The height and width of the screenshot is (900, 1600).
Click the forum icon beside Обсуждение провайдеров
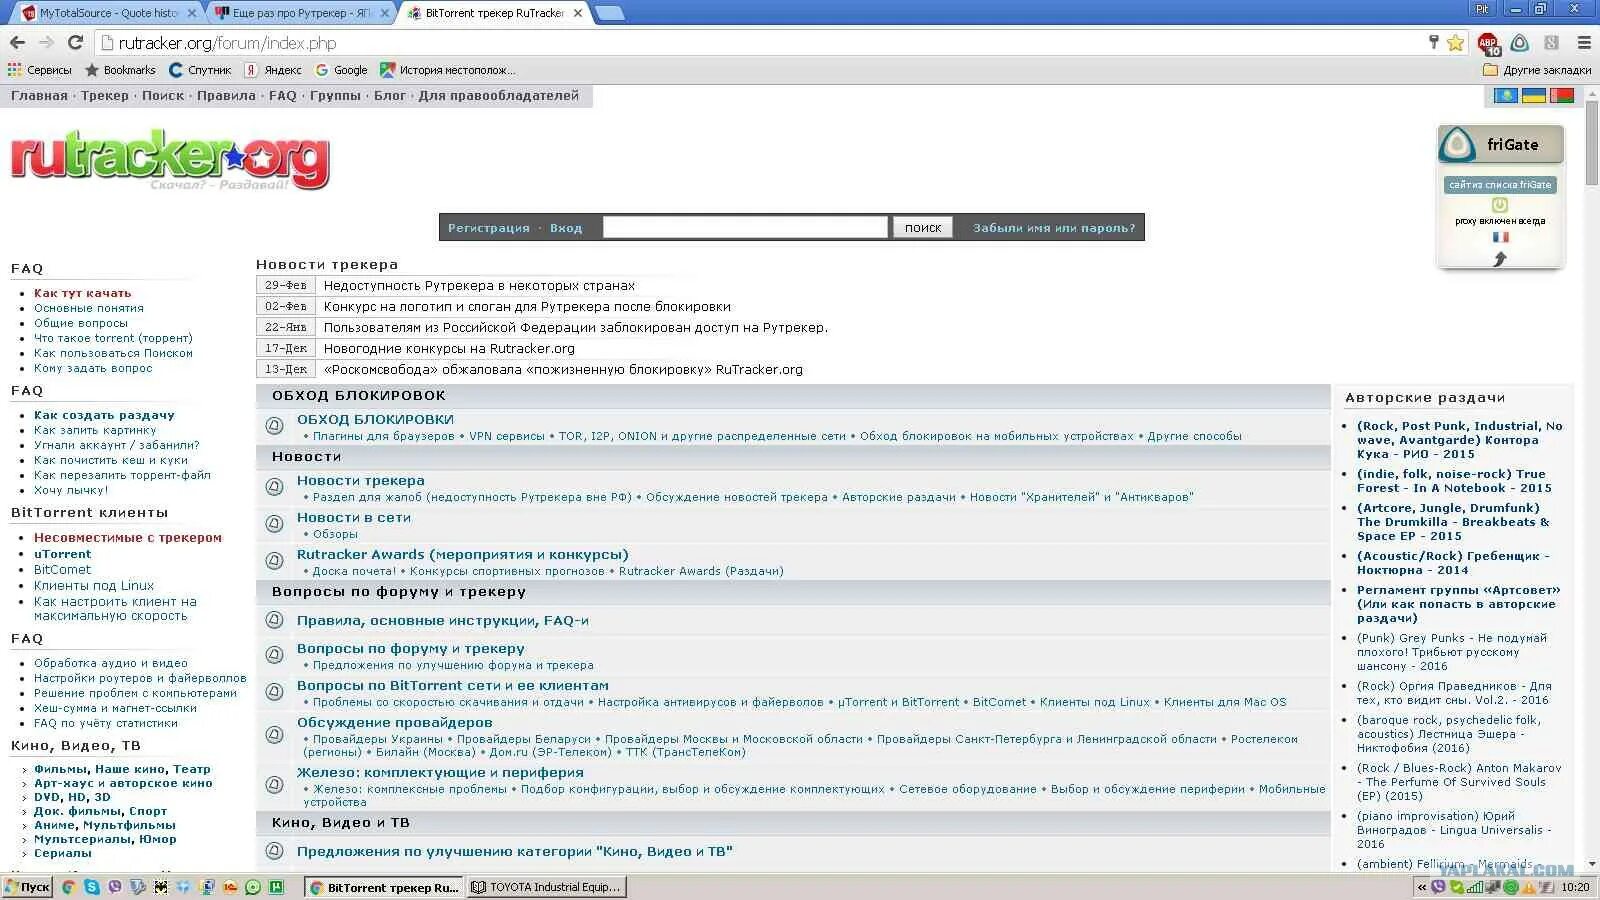pos(274,735)
